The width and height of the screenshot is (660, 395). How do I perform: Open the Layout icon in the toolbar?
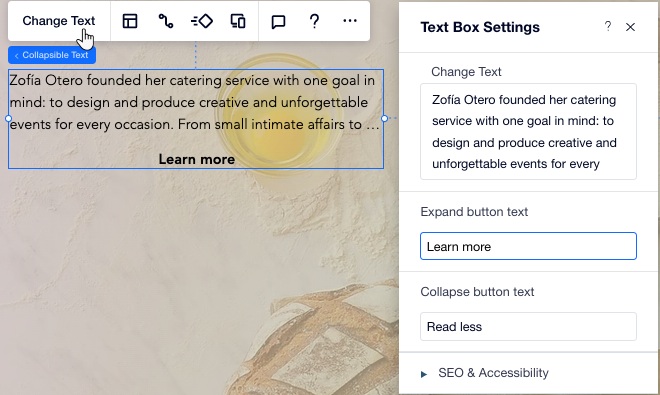click(x=130, y=21)
